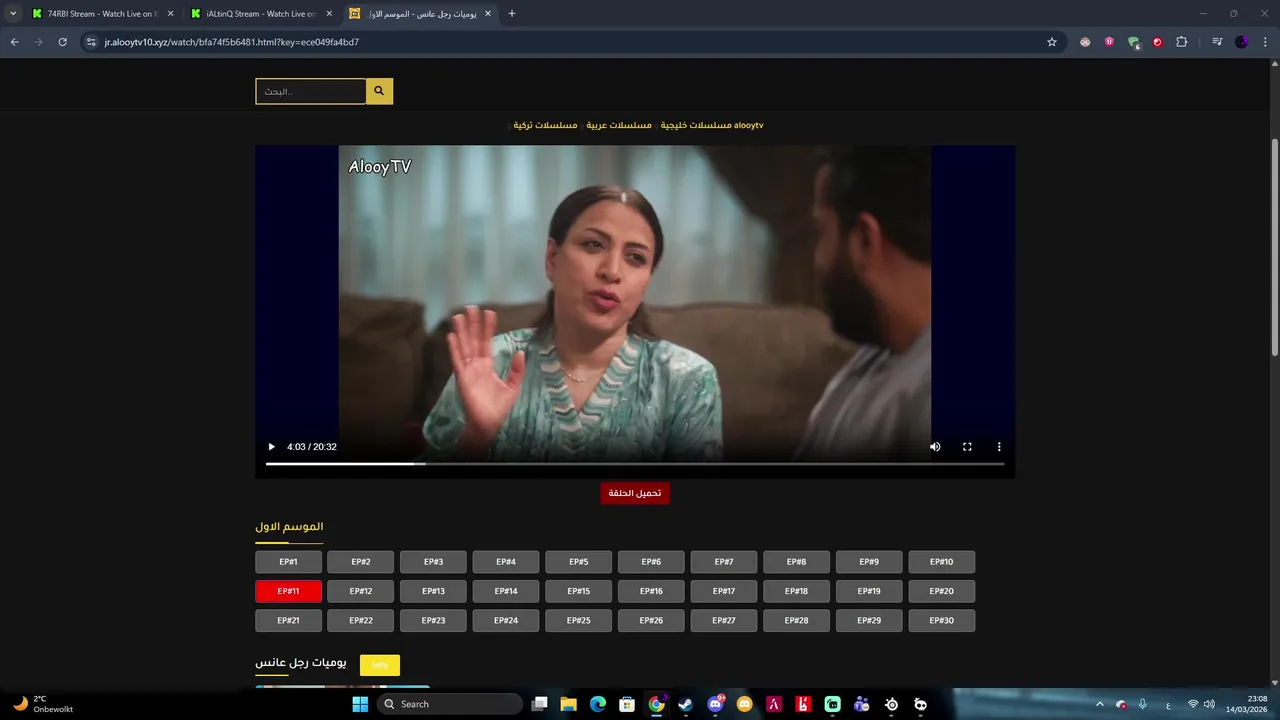Close the iALtinQ Stream tab

coord(329,14)
